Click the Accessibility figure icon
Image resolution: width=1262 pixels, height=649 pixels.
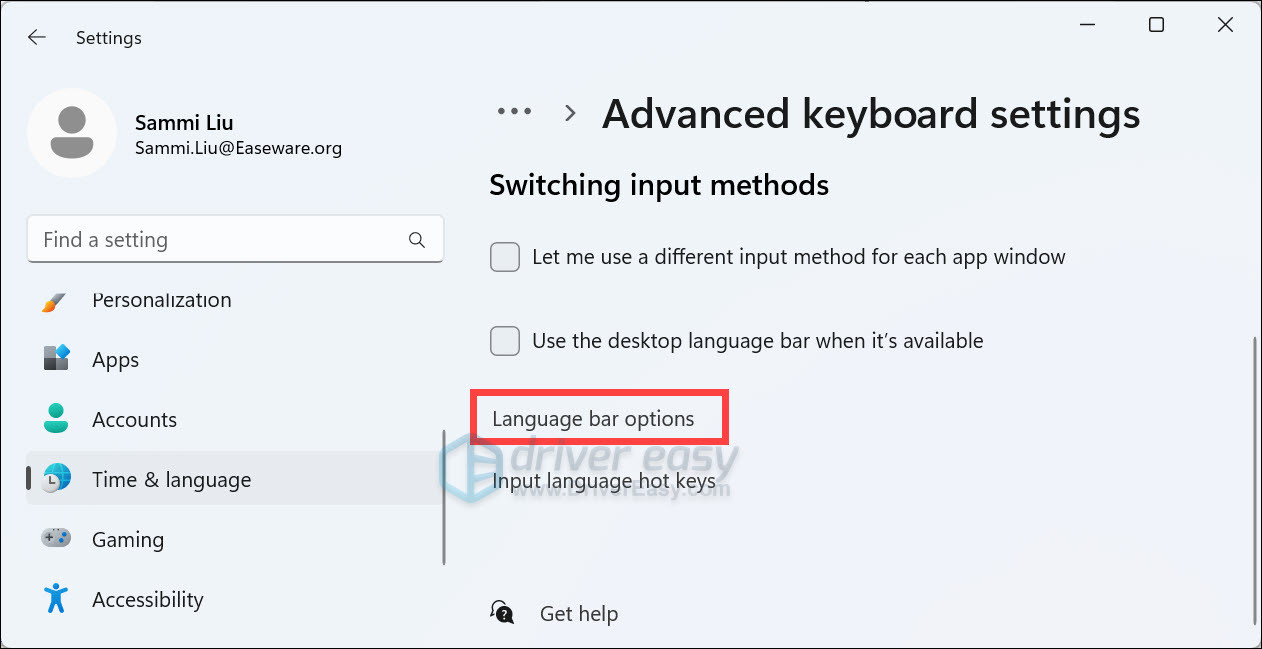point(56,599)
